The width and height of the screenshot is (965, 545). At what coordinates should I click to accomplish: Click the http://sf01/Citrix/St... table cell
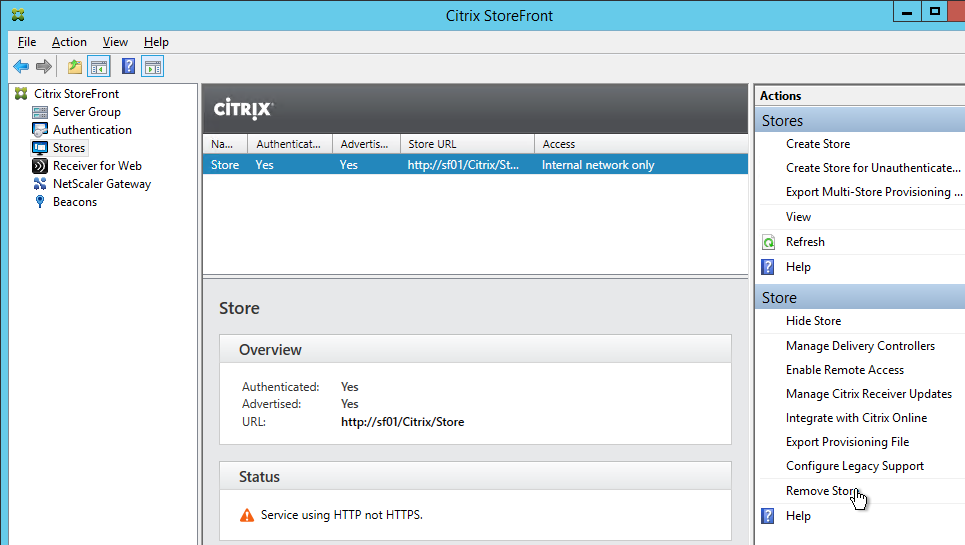(463, 165)
